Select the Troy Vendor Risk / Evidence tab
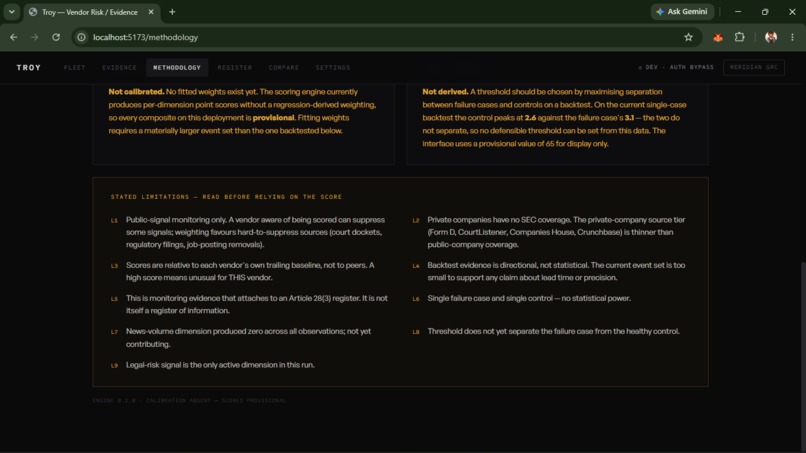Screen dimensions: 806x453 pyautogui.click(x=90, y=12)
